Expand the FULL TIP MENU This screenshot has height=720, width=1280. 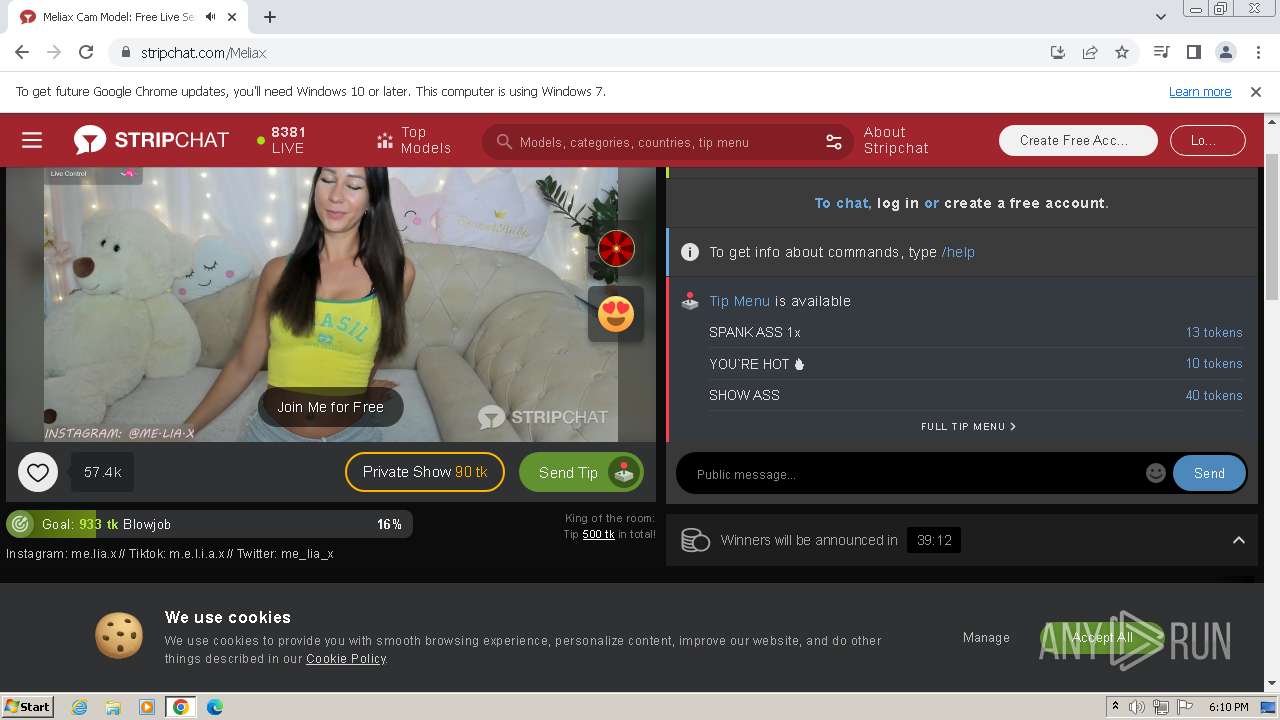968,426
